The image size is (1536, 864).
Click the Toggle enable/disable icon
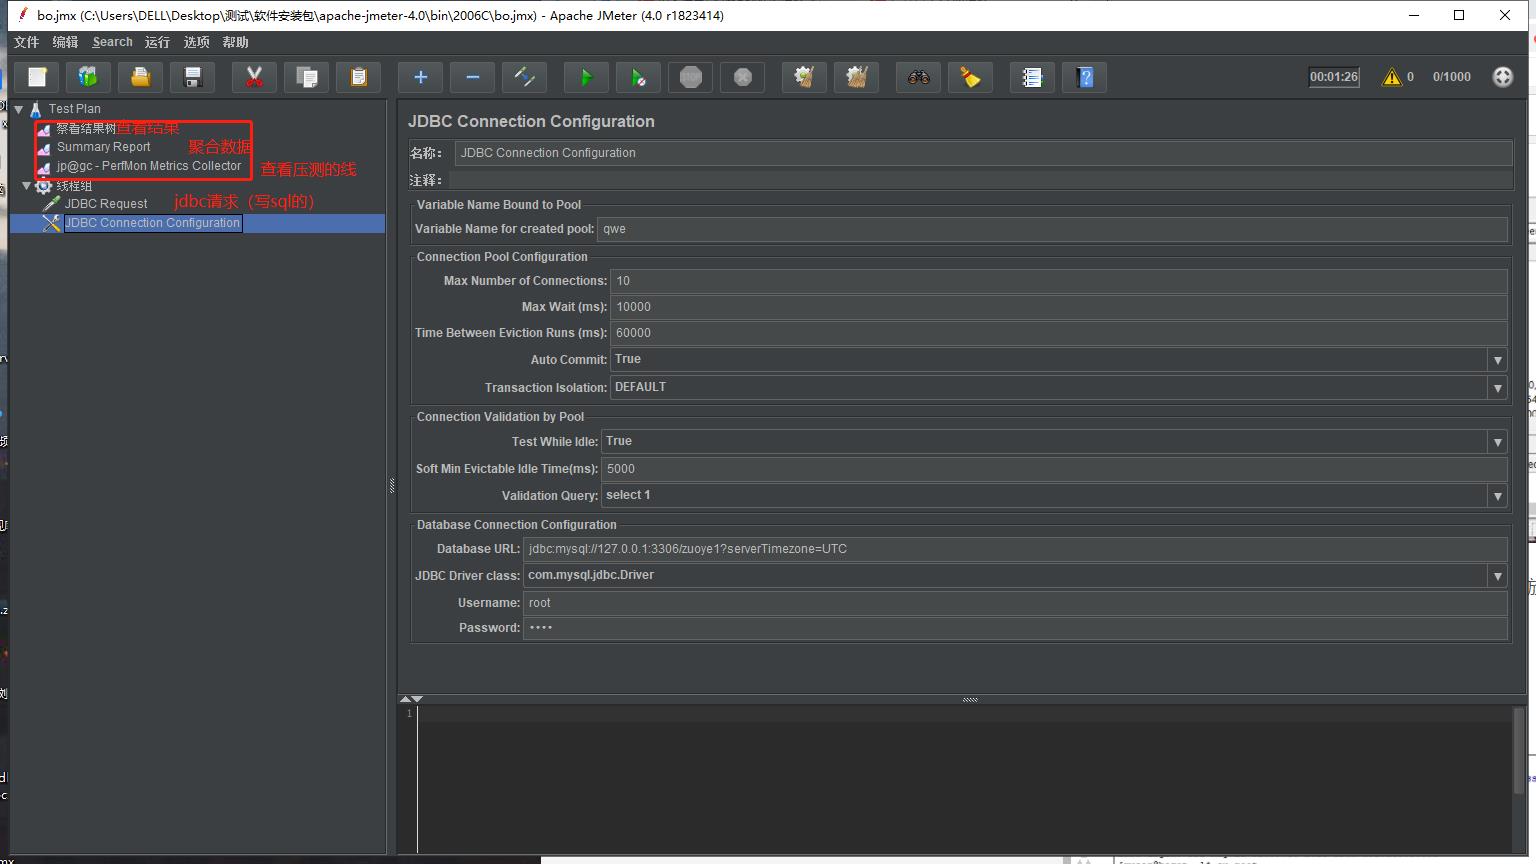[x=524, y=77]
